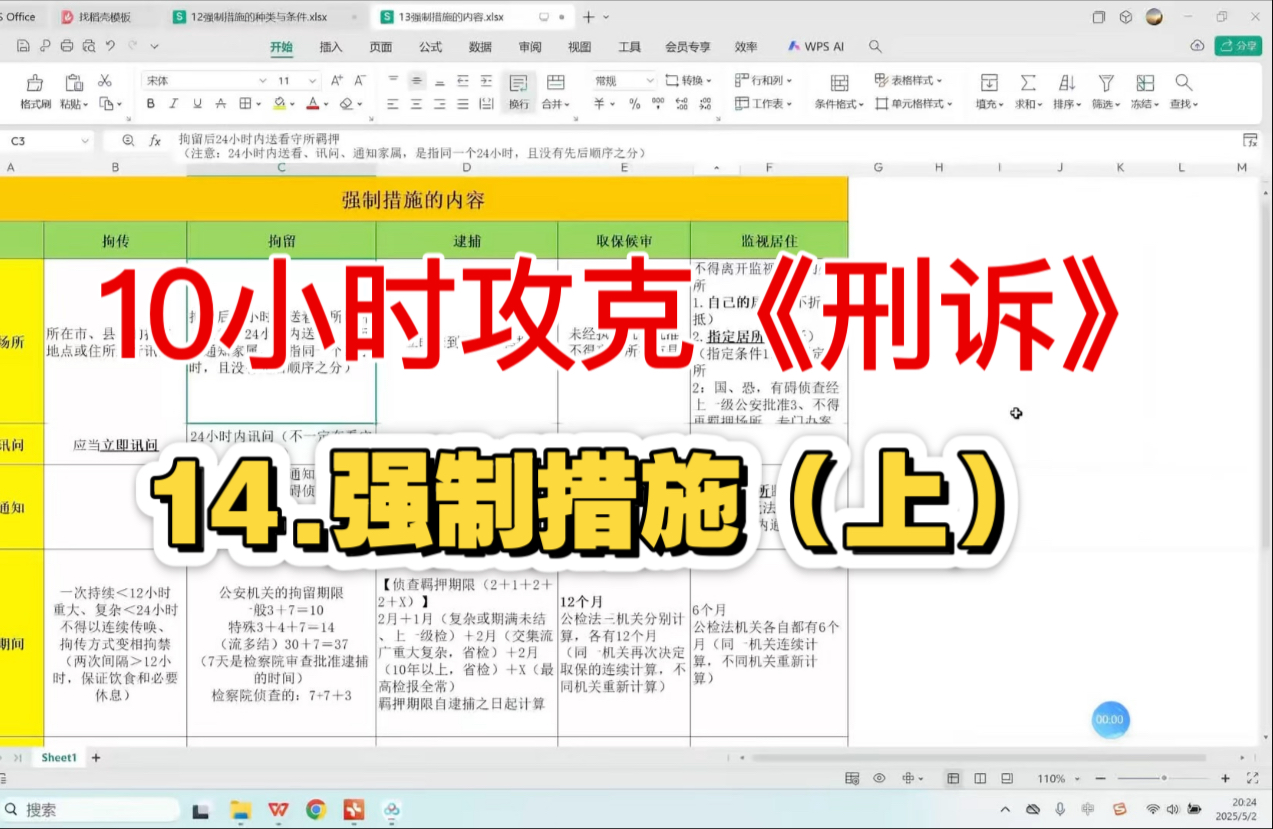Image resolution: width=1273 pixels, height=829 pixels.
Task: Expand the Name Box dropdown next to C3
Action: point(85,141)
